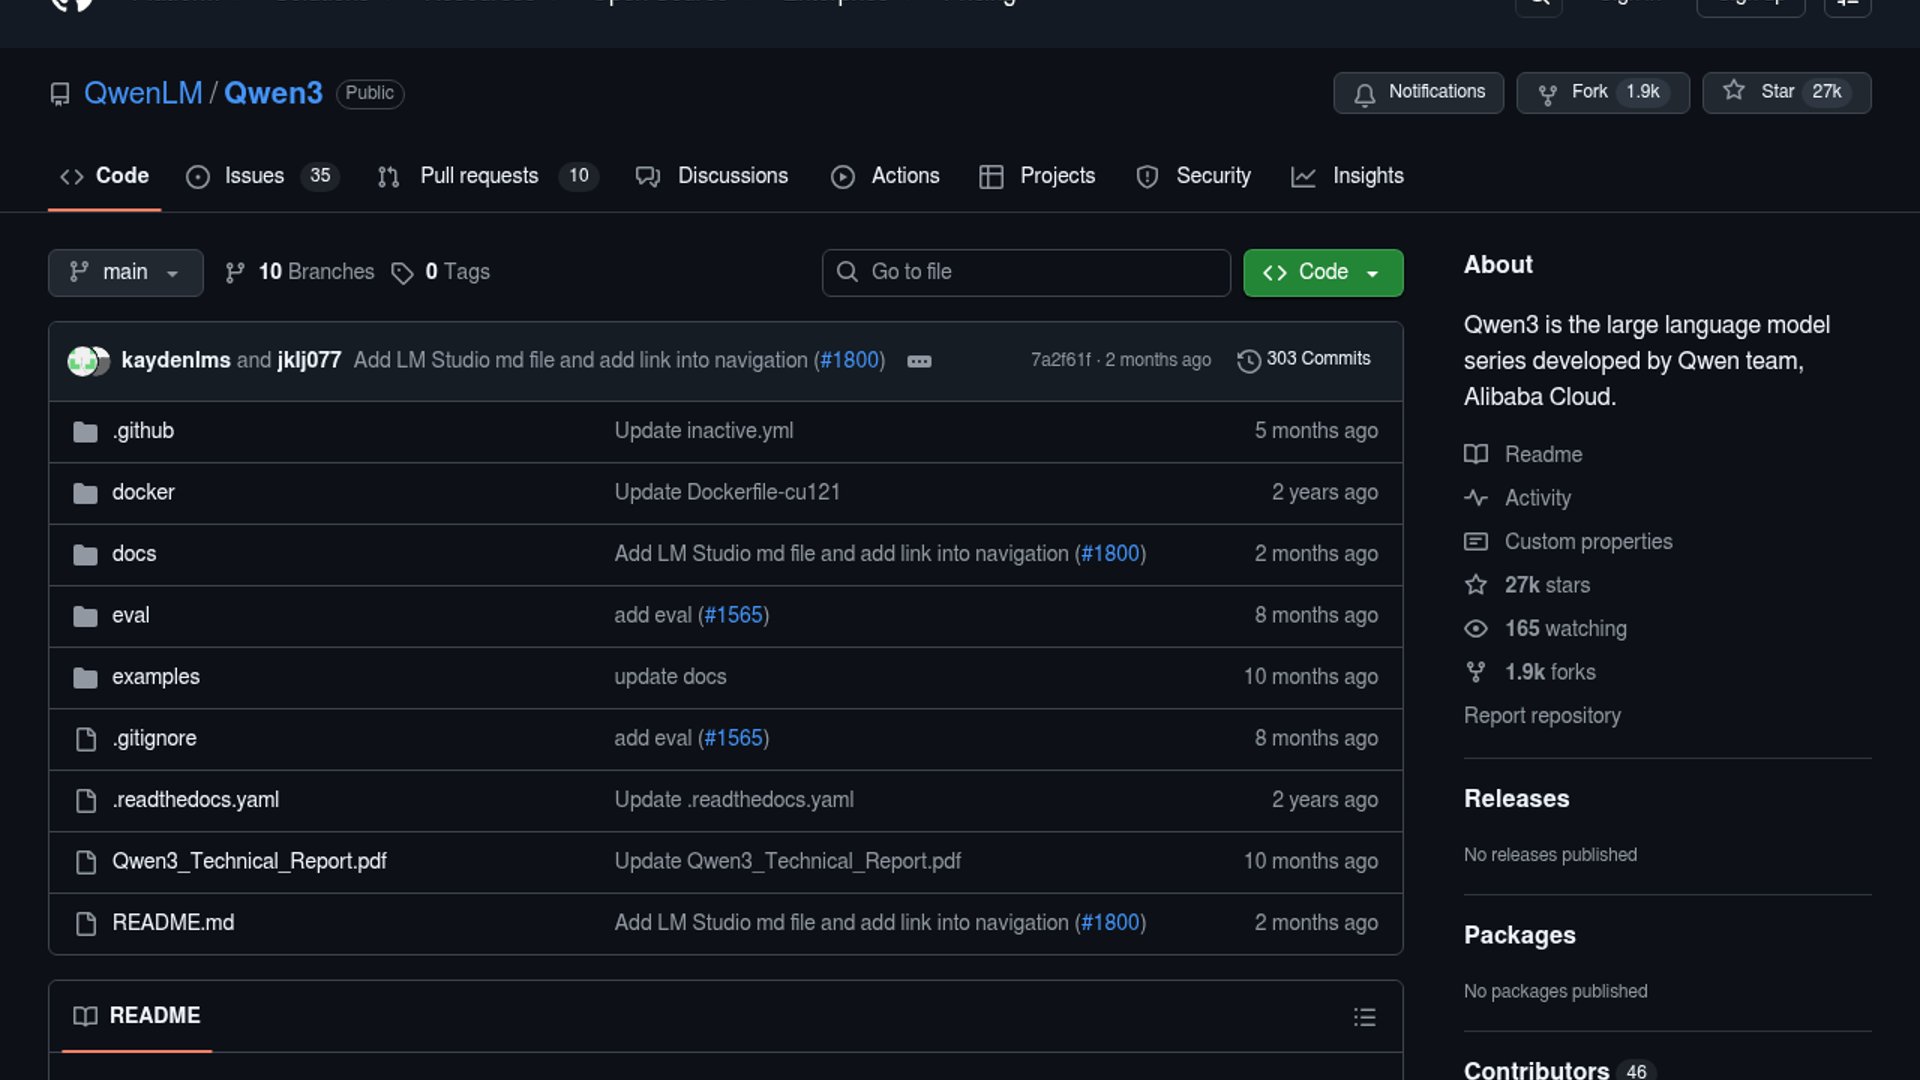Expand the green Code dropdown

1322,272
